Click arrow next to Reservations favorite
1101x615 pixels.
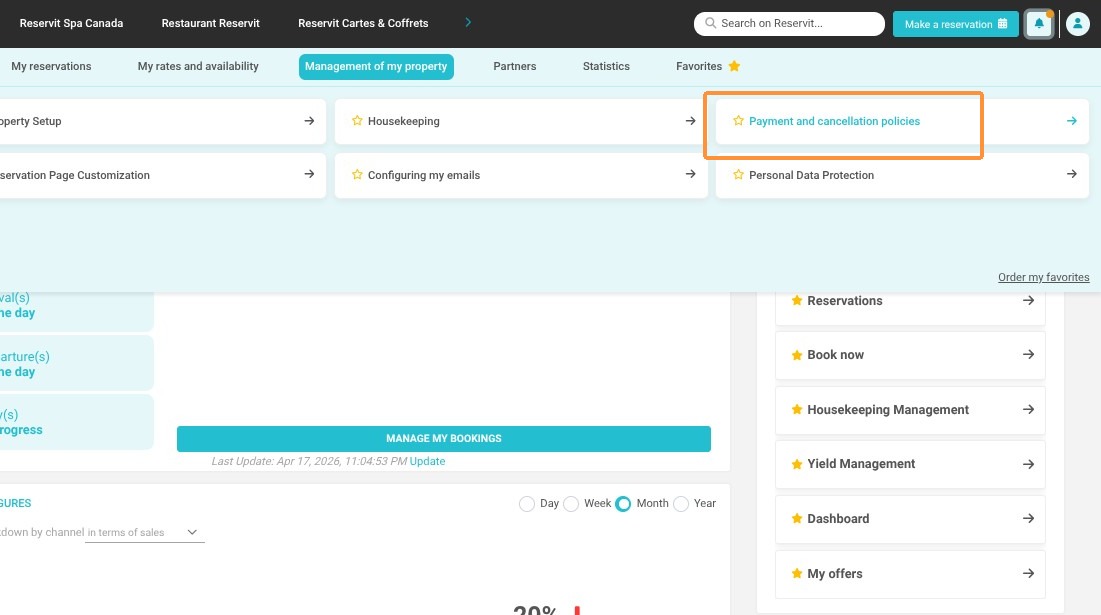[1028, 300]
